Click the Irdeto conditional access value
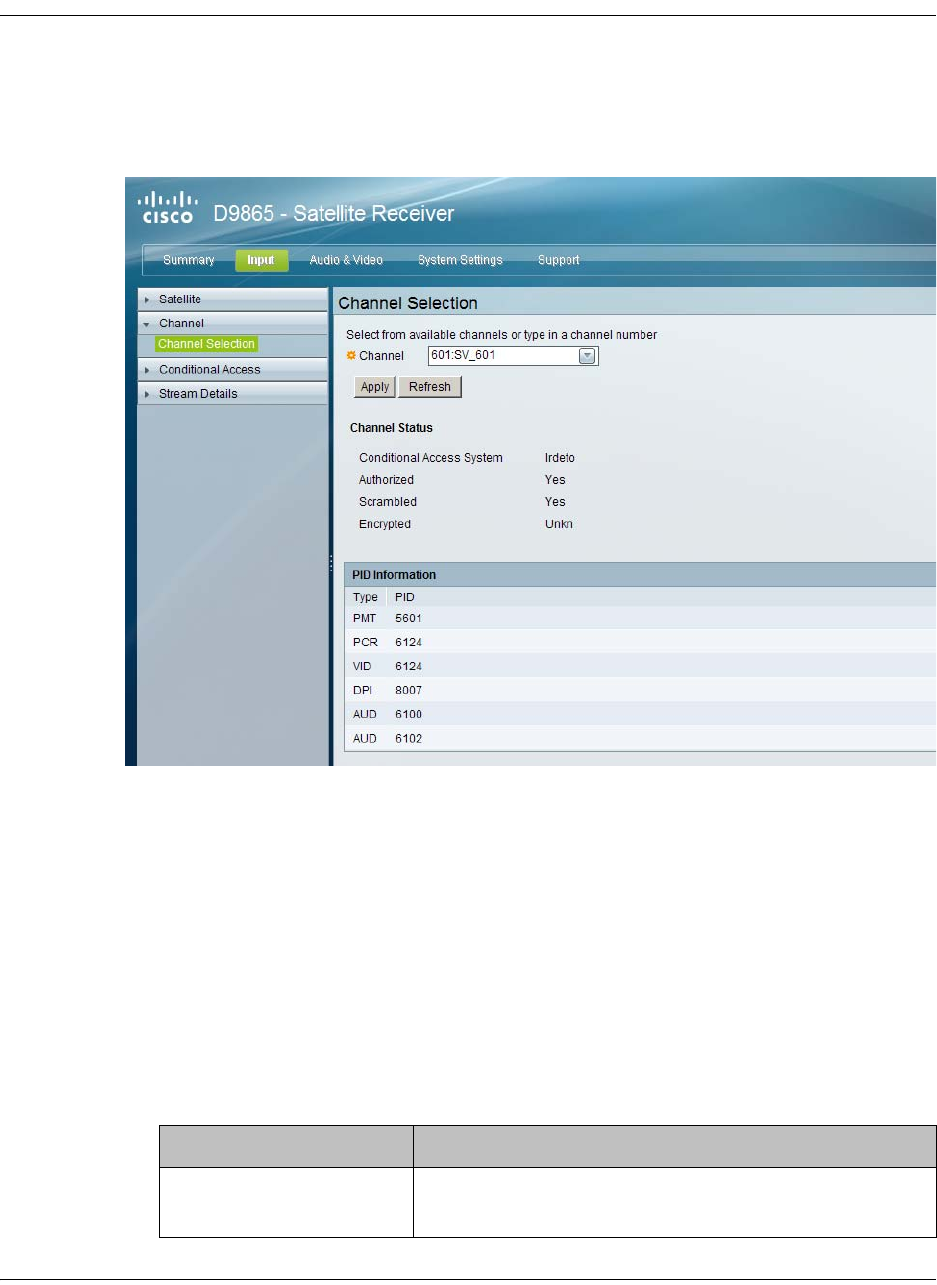This screenshot has width=937, height=1285. (x=559, y=458)
